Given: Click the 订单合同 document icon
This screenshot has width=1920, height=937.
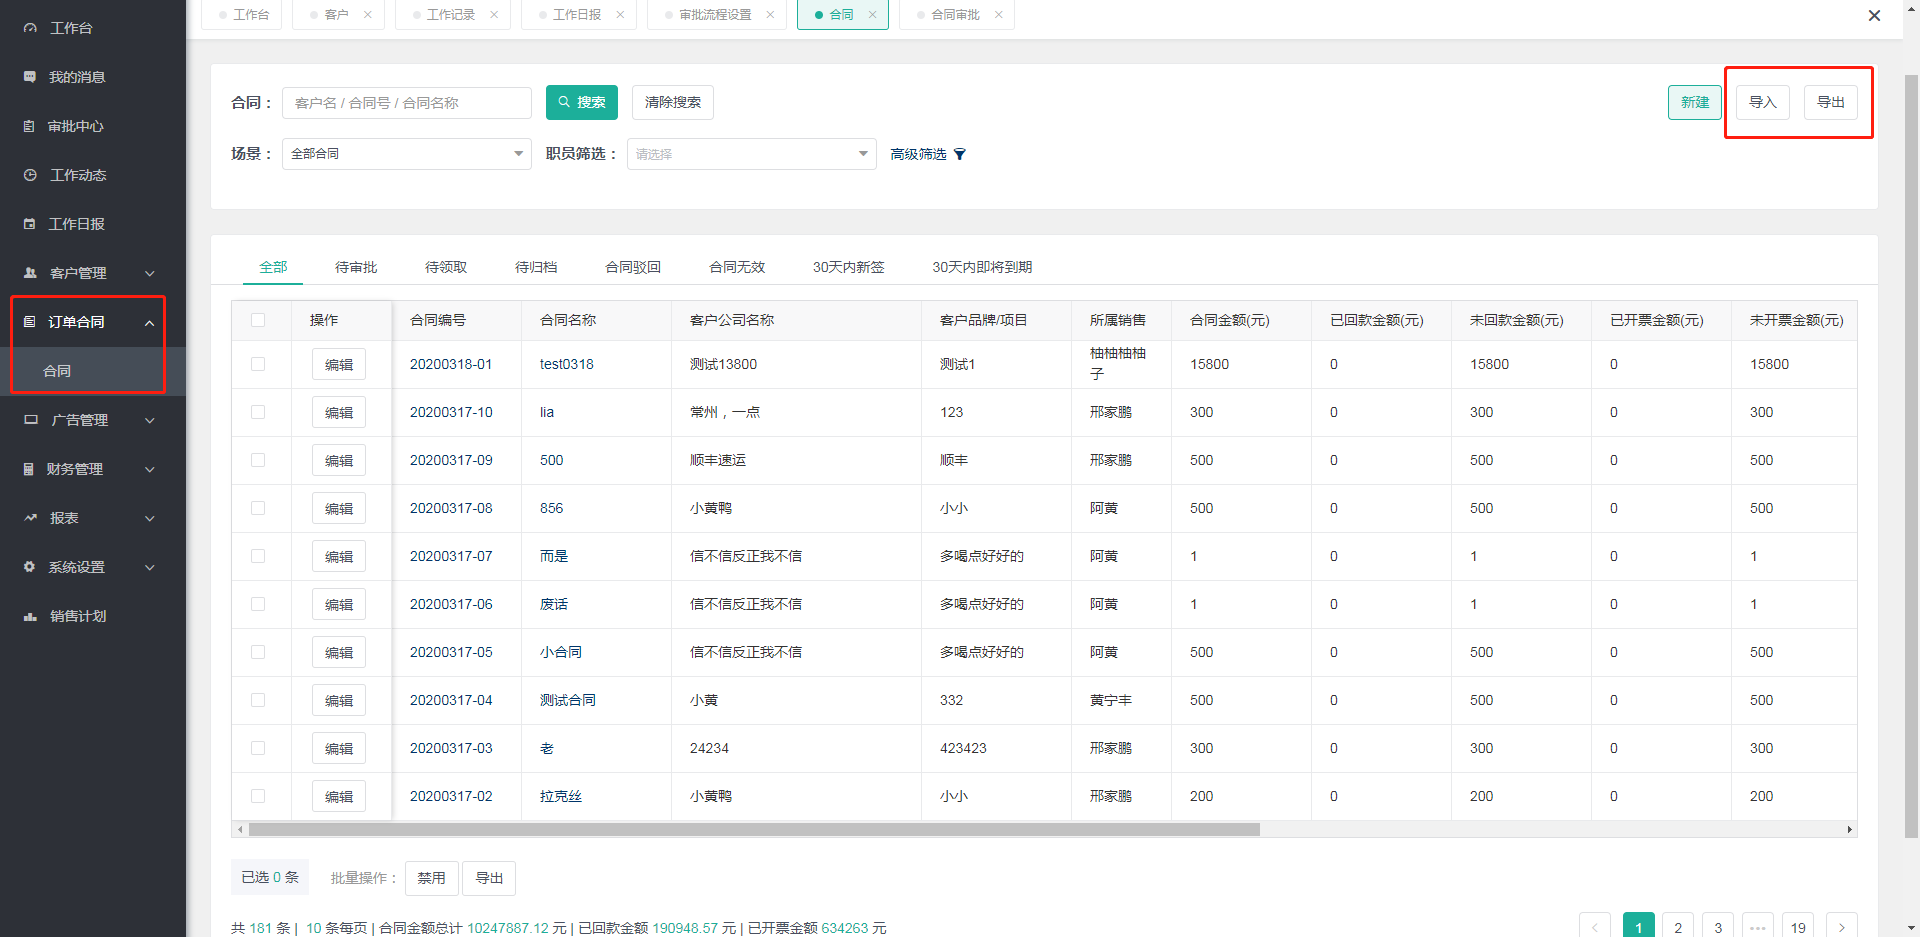Looking at the screenshot, I should pos(30,322).
